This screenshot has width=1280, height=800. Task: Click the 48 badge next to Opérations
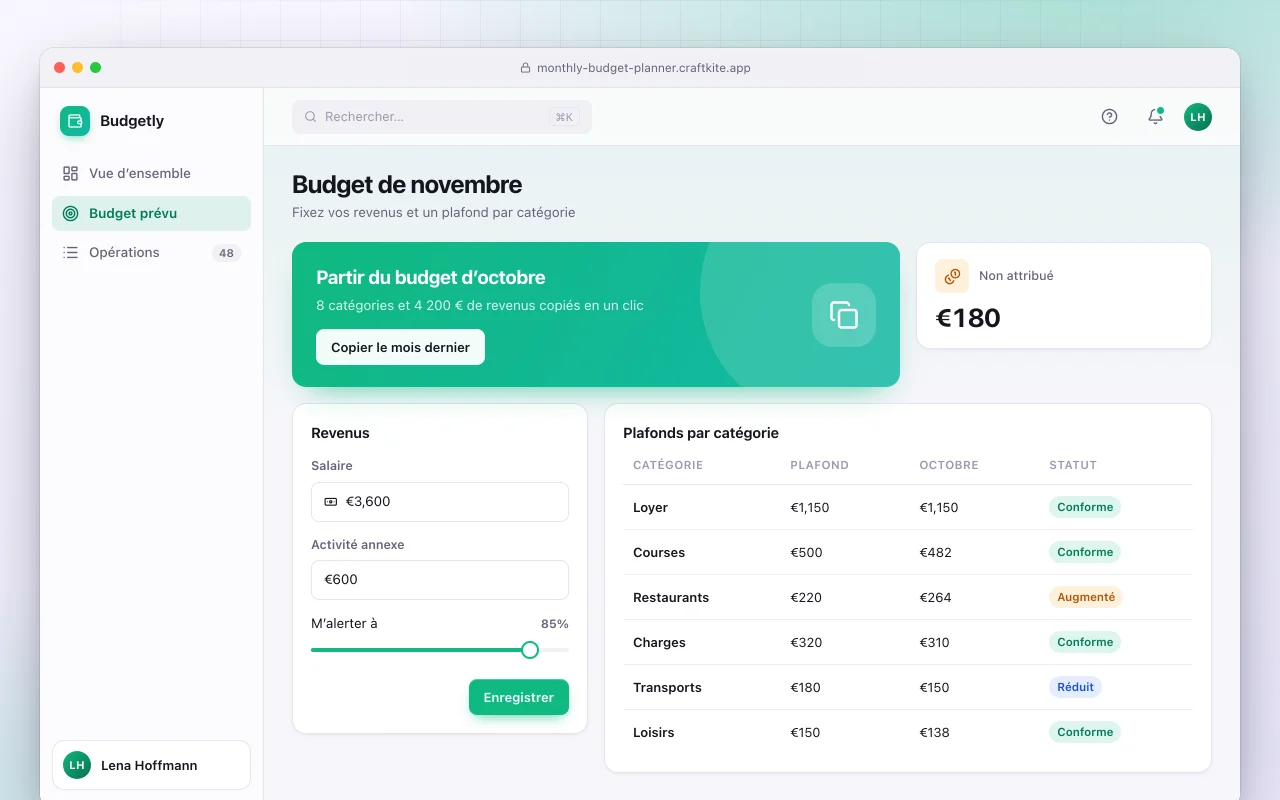click(226, 253)
